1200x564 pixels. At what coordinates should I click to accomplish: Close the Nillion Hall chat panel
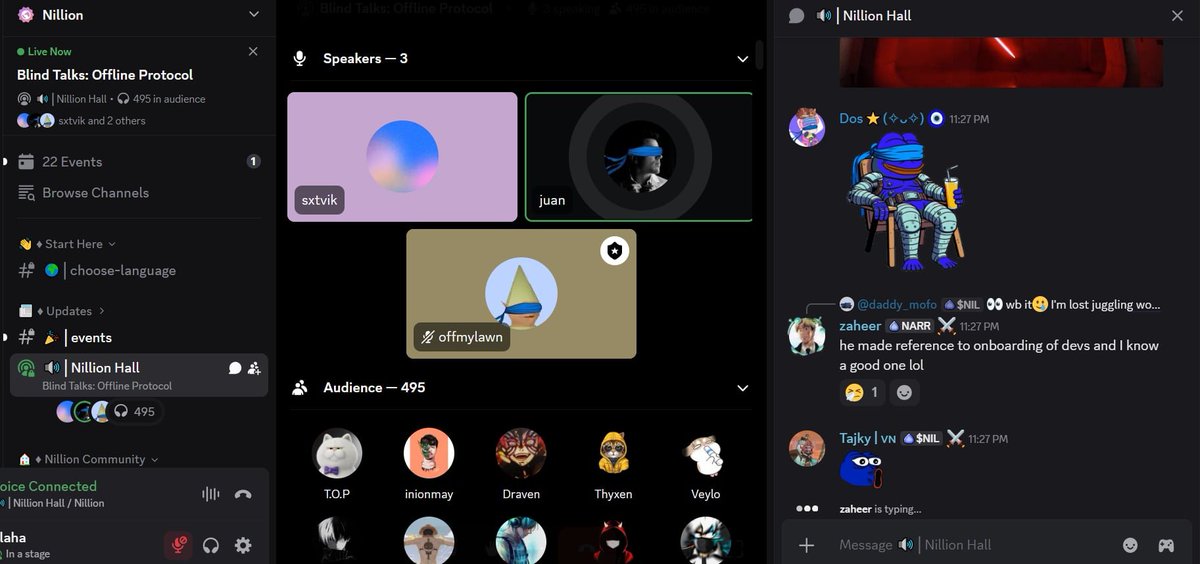tap(1177, 16)
